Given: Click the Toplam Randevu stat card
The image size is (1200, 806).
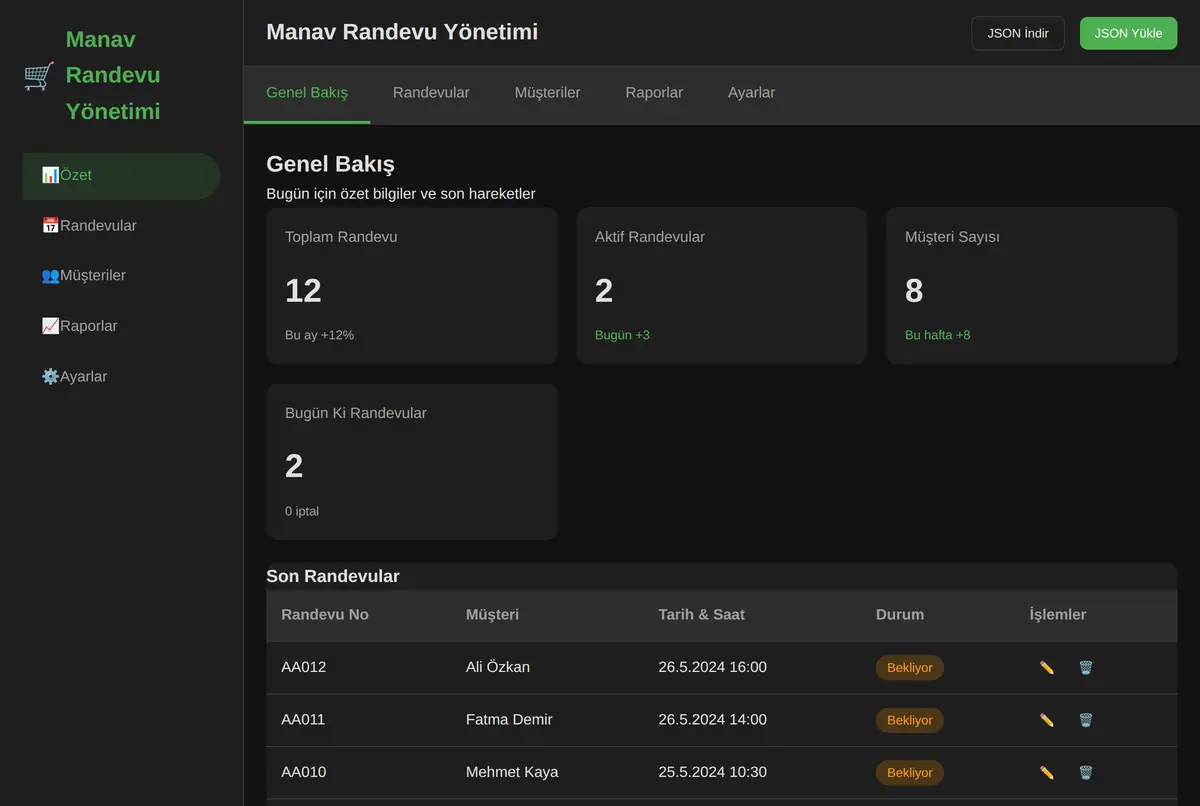Looking at the screenshot, I should [412, 286].
